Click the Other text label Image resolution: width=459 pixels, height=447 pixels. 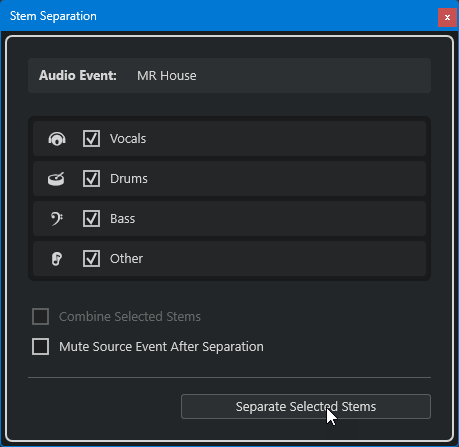click(x=126, y=259)
